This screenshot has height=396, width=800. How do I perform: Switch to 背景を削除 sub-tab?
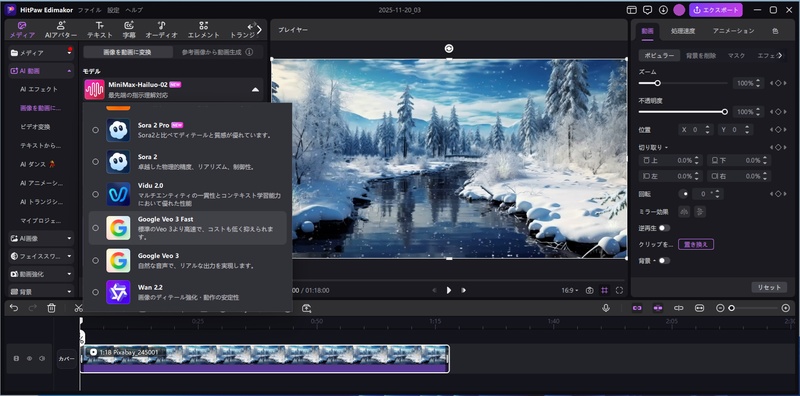(x=701, y=55)
